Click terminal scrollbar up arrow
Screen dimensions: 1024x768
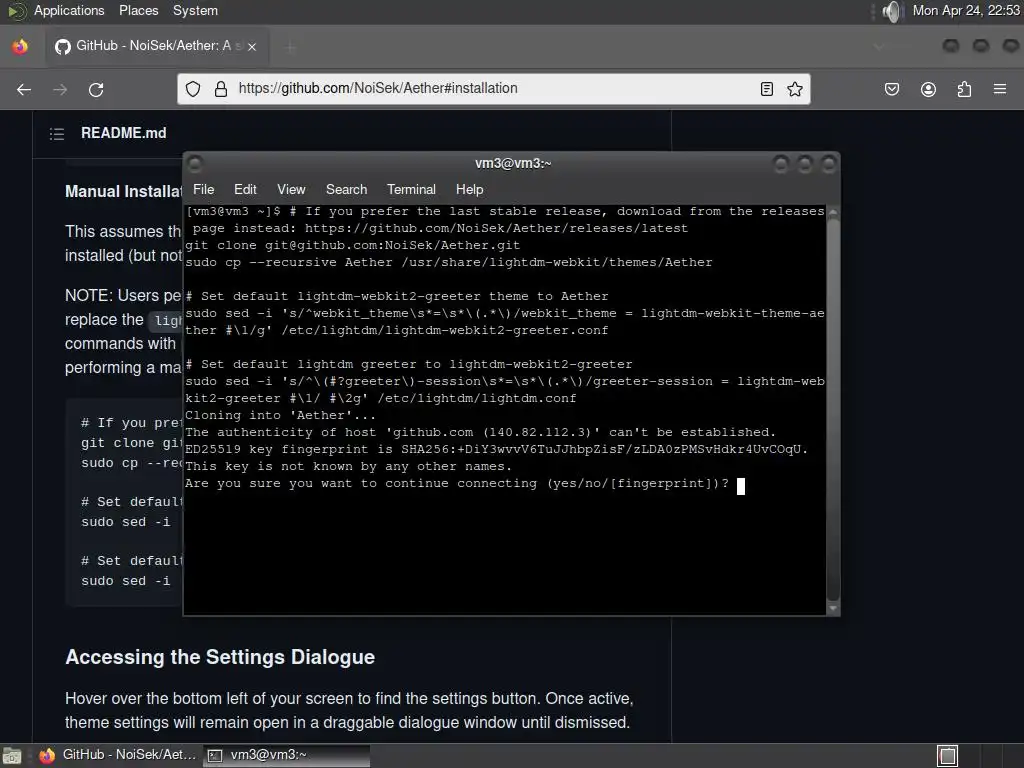pos(833,212)
